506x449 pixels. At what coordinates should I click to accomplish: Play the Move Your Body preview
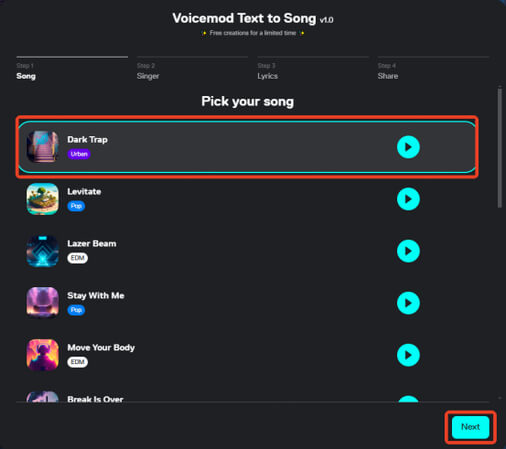coord(408,355)
